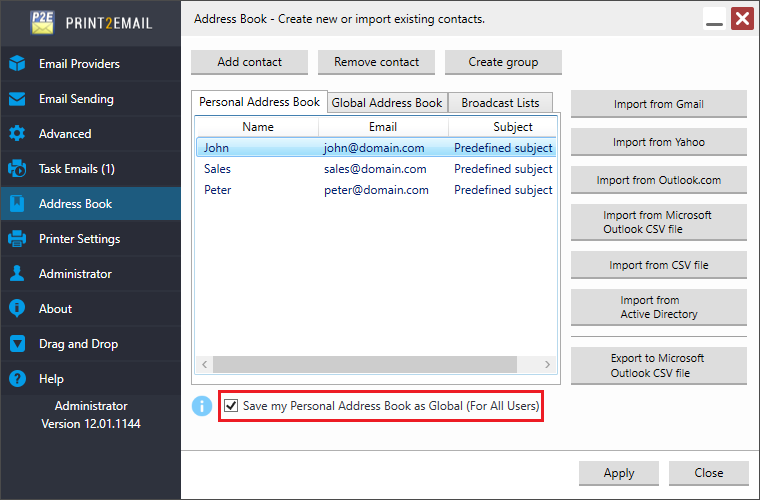760x500 pixels.
Task: Sort contacts by the Email column header
Action: tap(383, 127)
